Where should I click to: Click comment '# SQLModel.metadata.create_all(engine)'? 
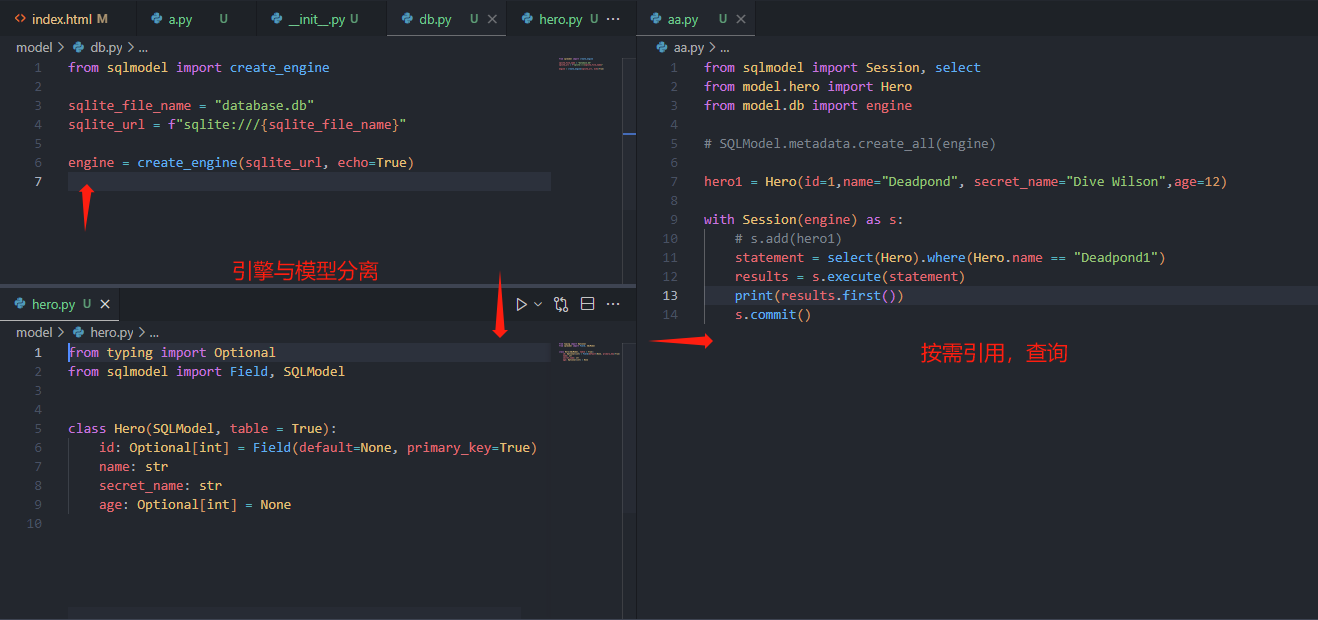click(850, 143)
